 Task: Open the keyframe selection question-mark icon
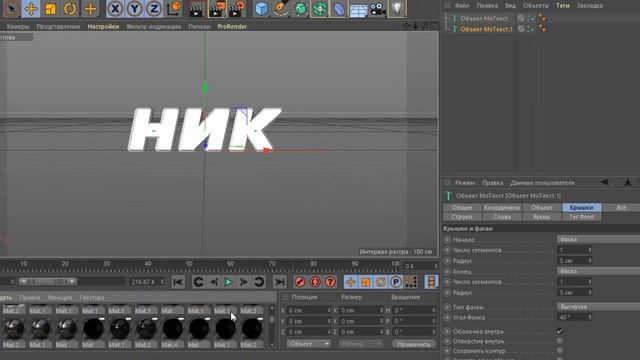click(330, 282)
